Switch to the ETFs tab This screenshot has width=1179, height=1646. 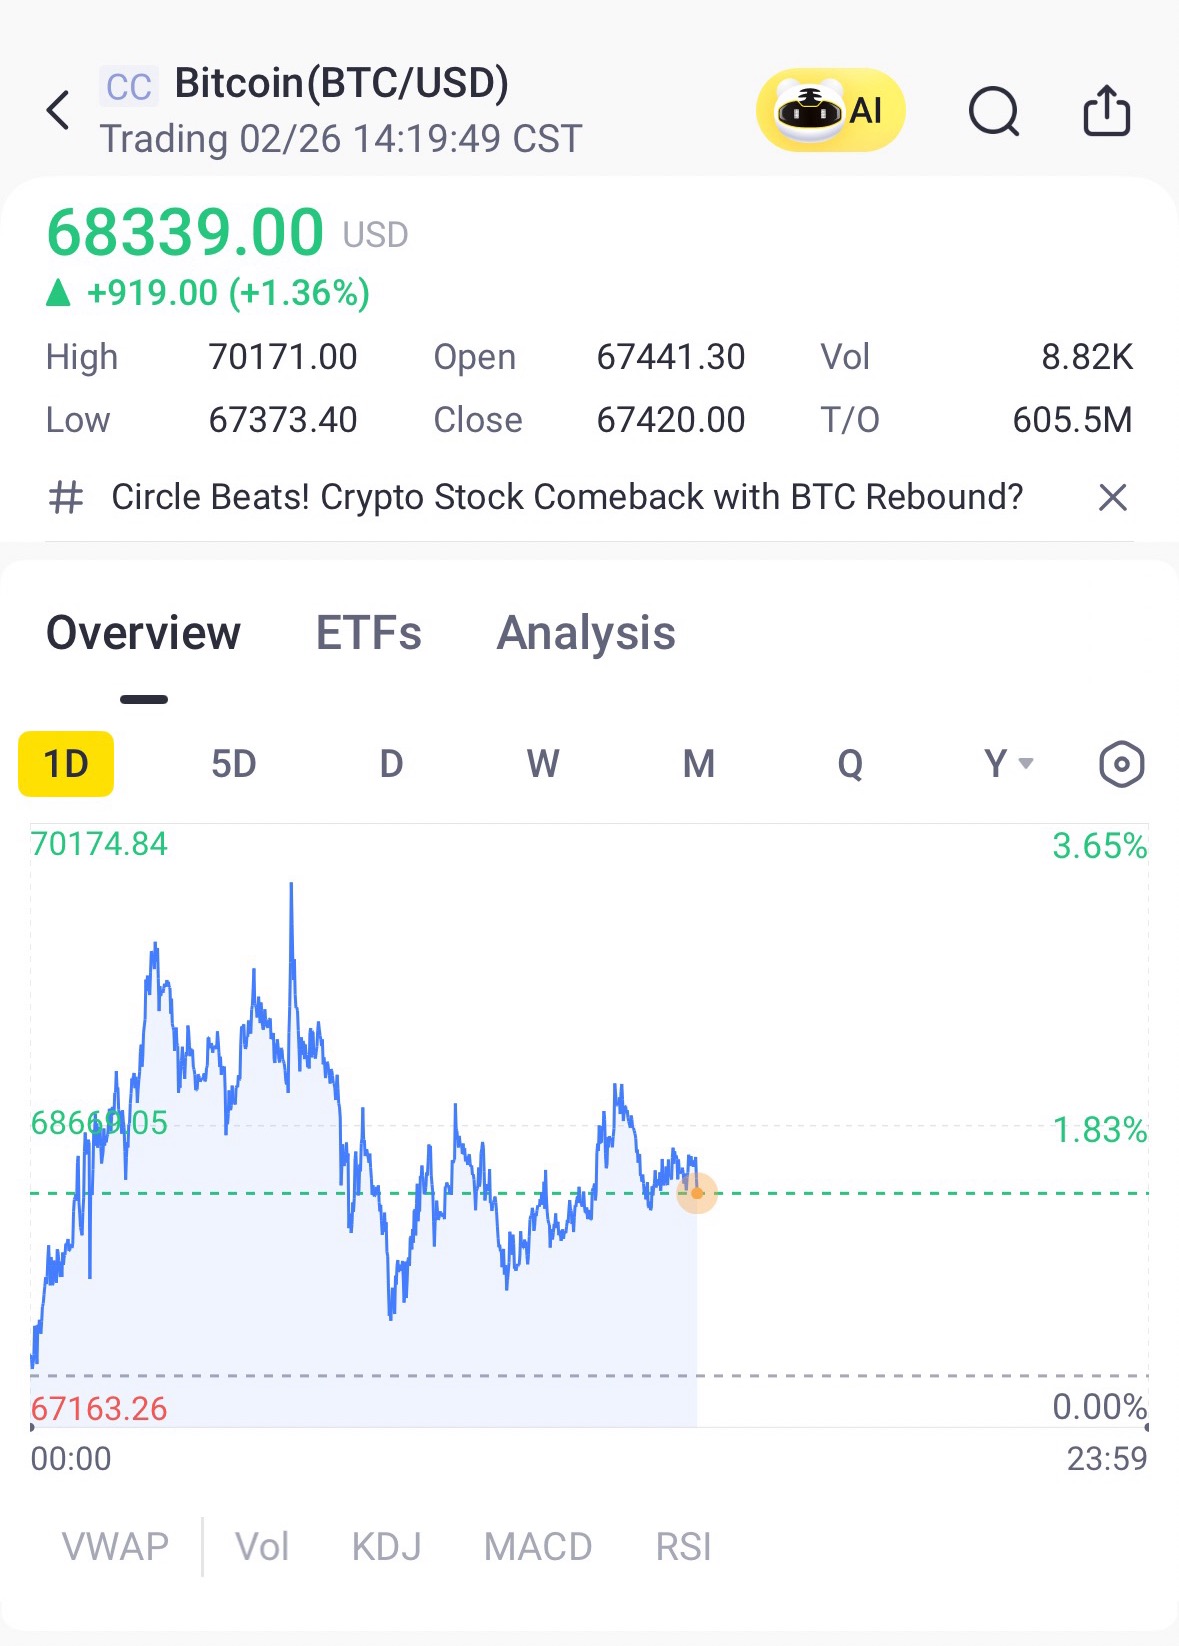click(368, 633)
